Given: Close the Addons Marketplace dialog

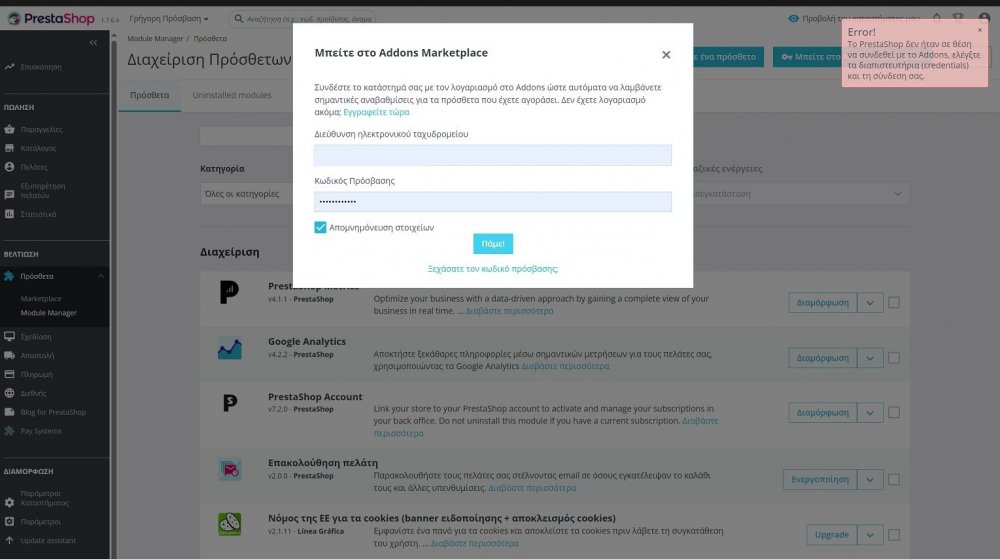Looking at the screenshot, I should pos(666,55).
